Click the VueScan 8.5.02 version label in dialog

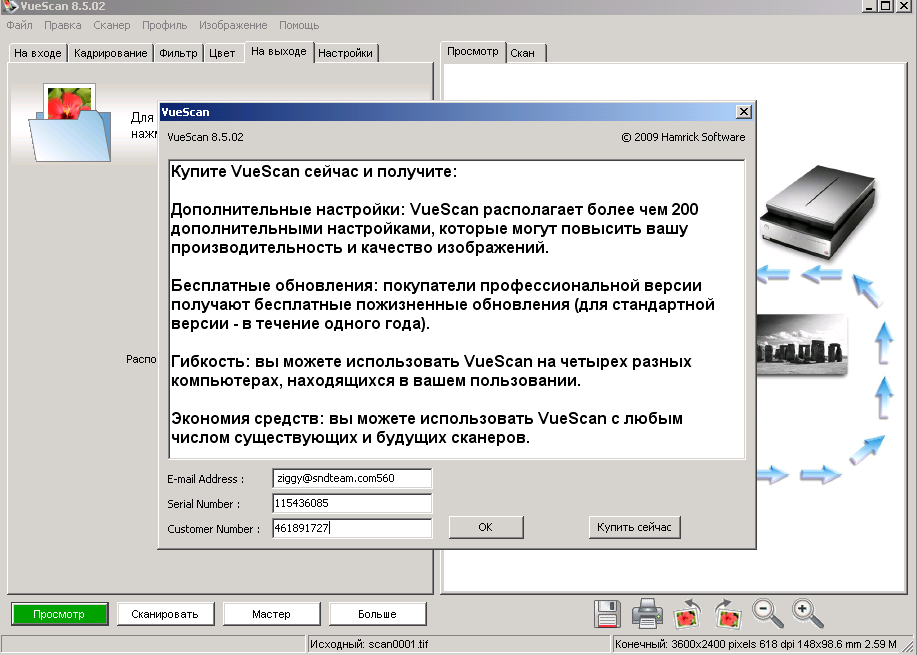pyautogui.click(x=205, y=137)
